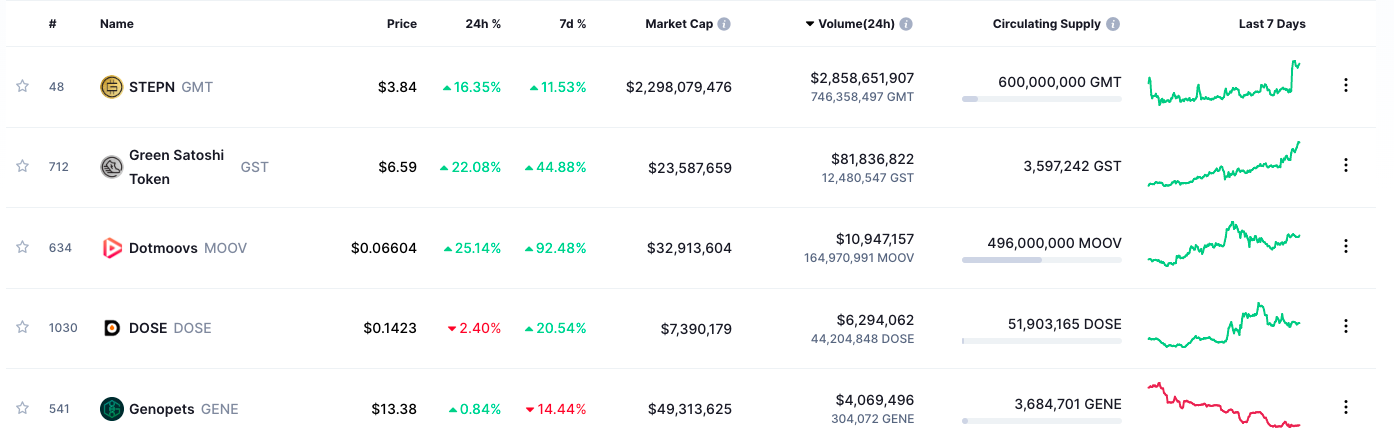Image resolution: width=1394 pixels, height=446 pixels.
Task: Click the DOSE coin logo icon
Action: click(112, 328)
